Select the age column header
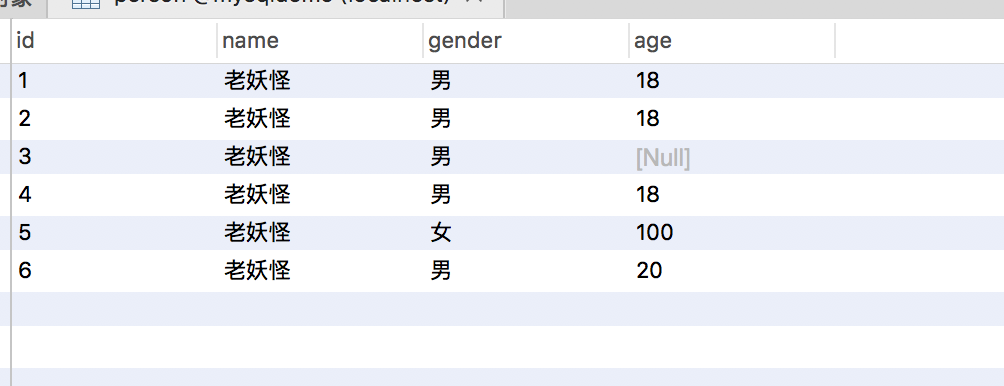This screenshot has width=1004, height=386. pos(733,41)
